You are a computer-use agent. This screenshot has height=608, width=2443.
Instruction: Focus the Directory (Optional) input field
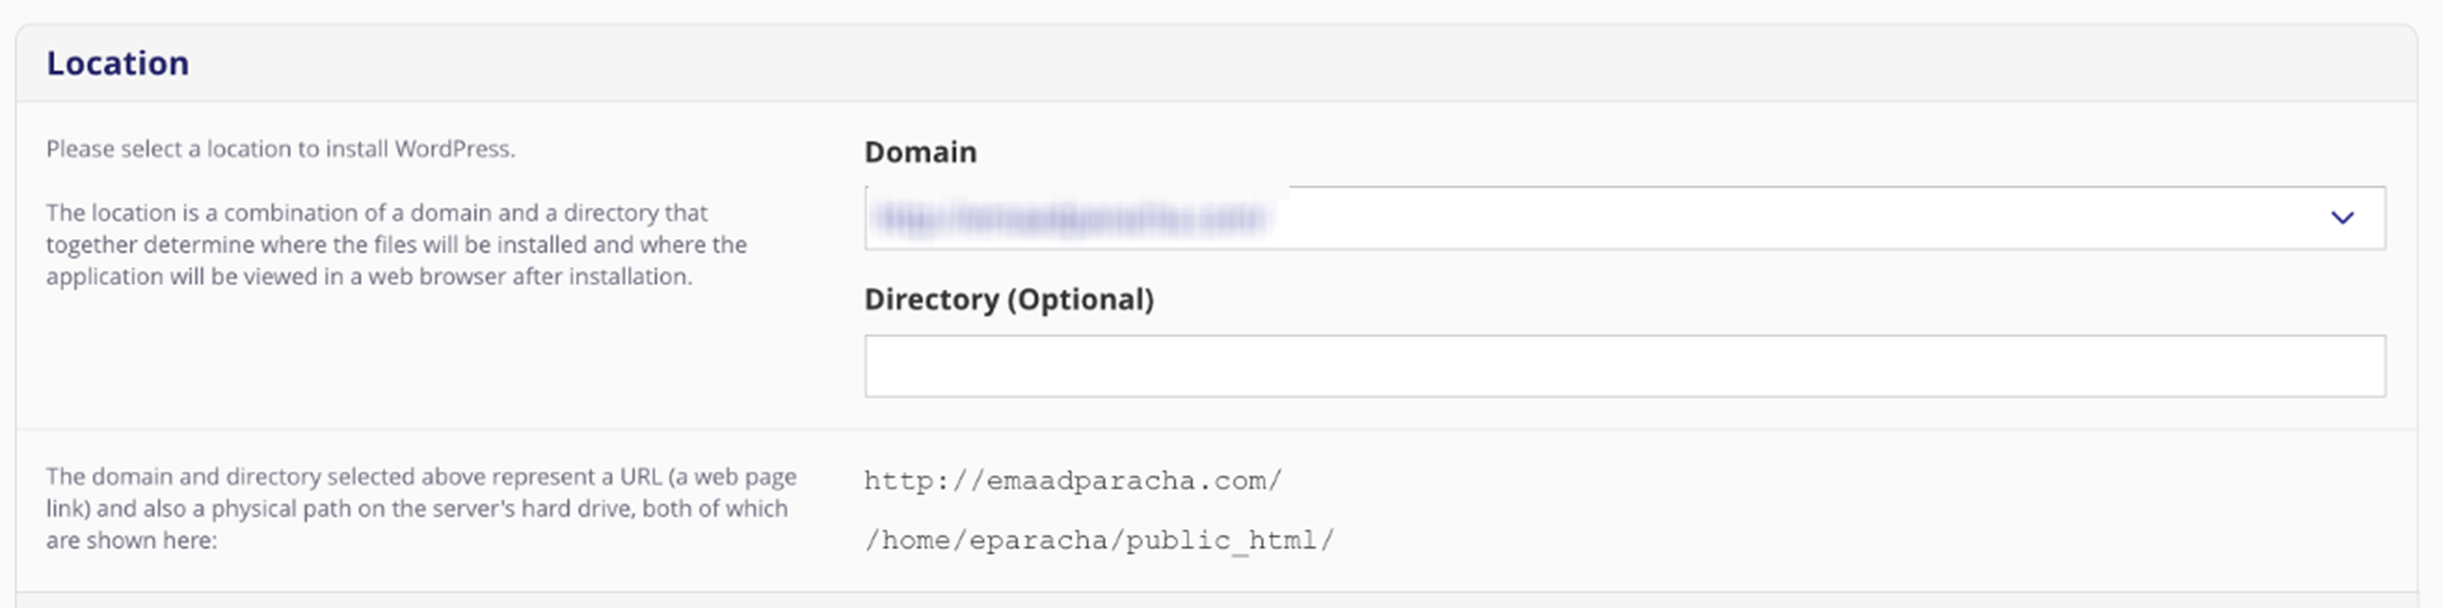(x=1624, y=366)
